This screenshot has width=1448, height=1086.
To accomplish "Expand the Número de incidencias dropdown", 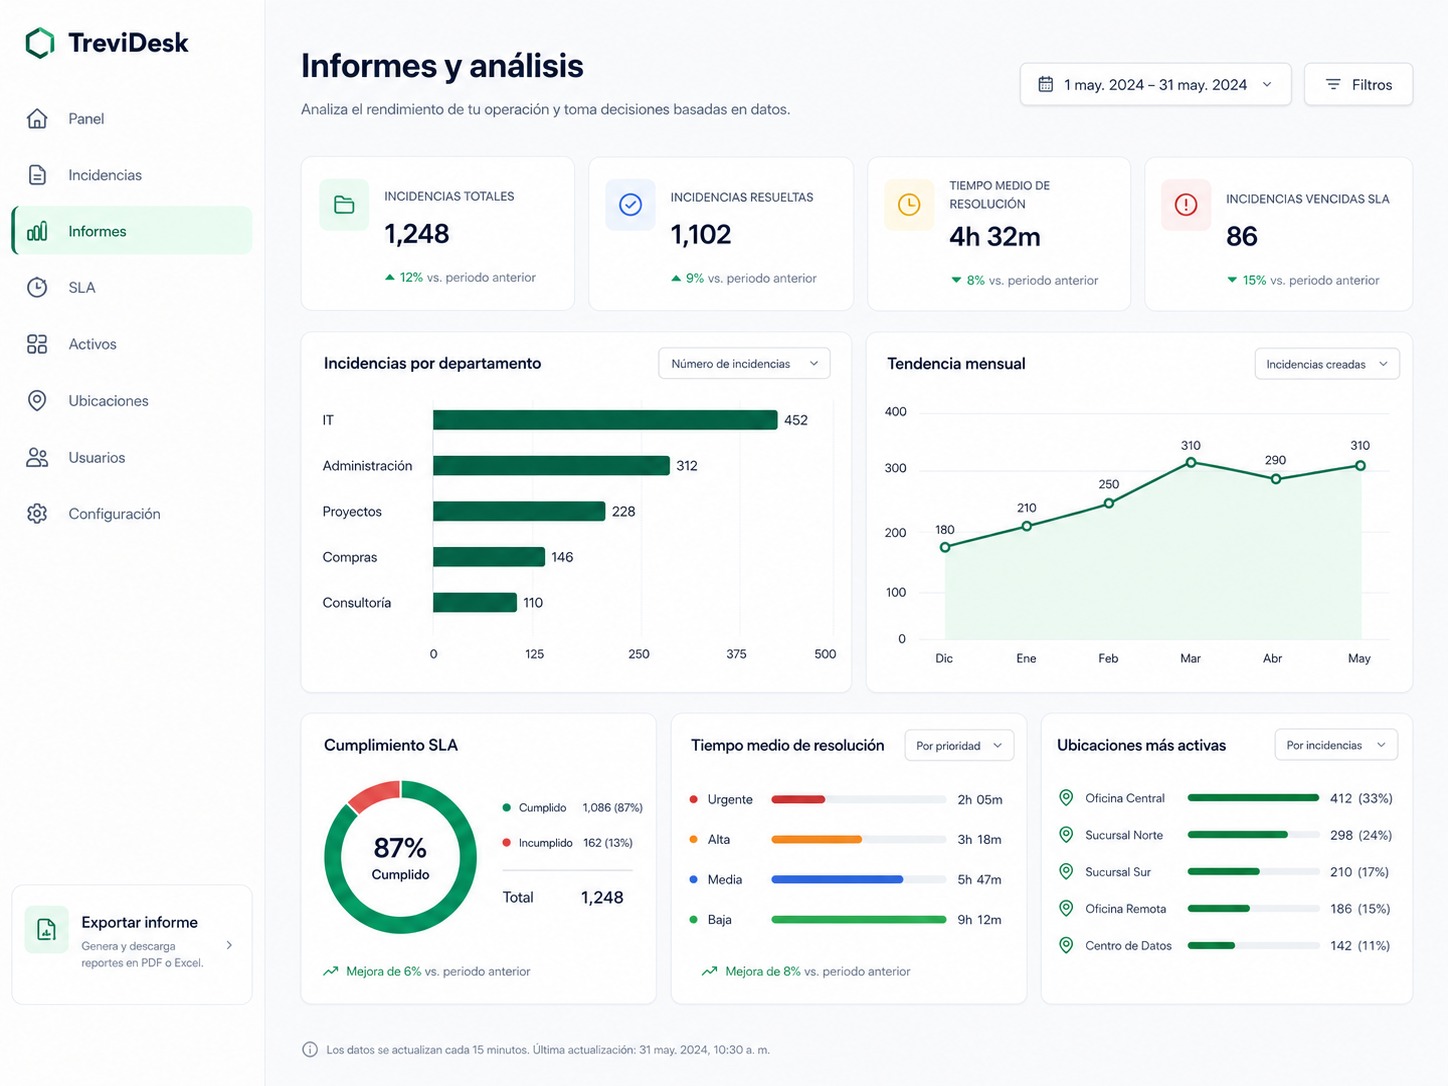I will (744, 364).
